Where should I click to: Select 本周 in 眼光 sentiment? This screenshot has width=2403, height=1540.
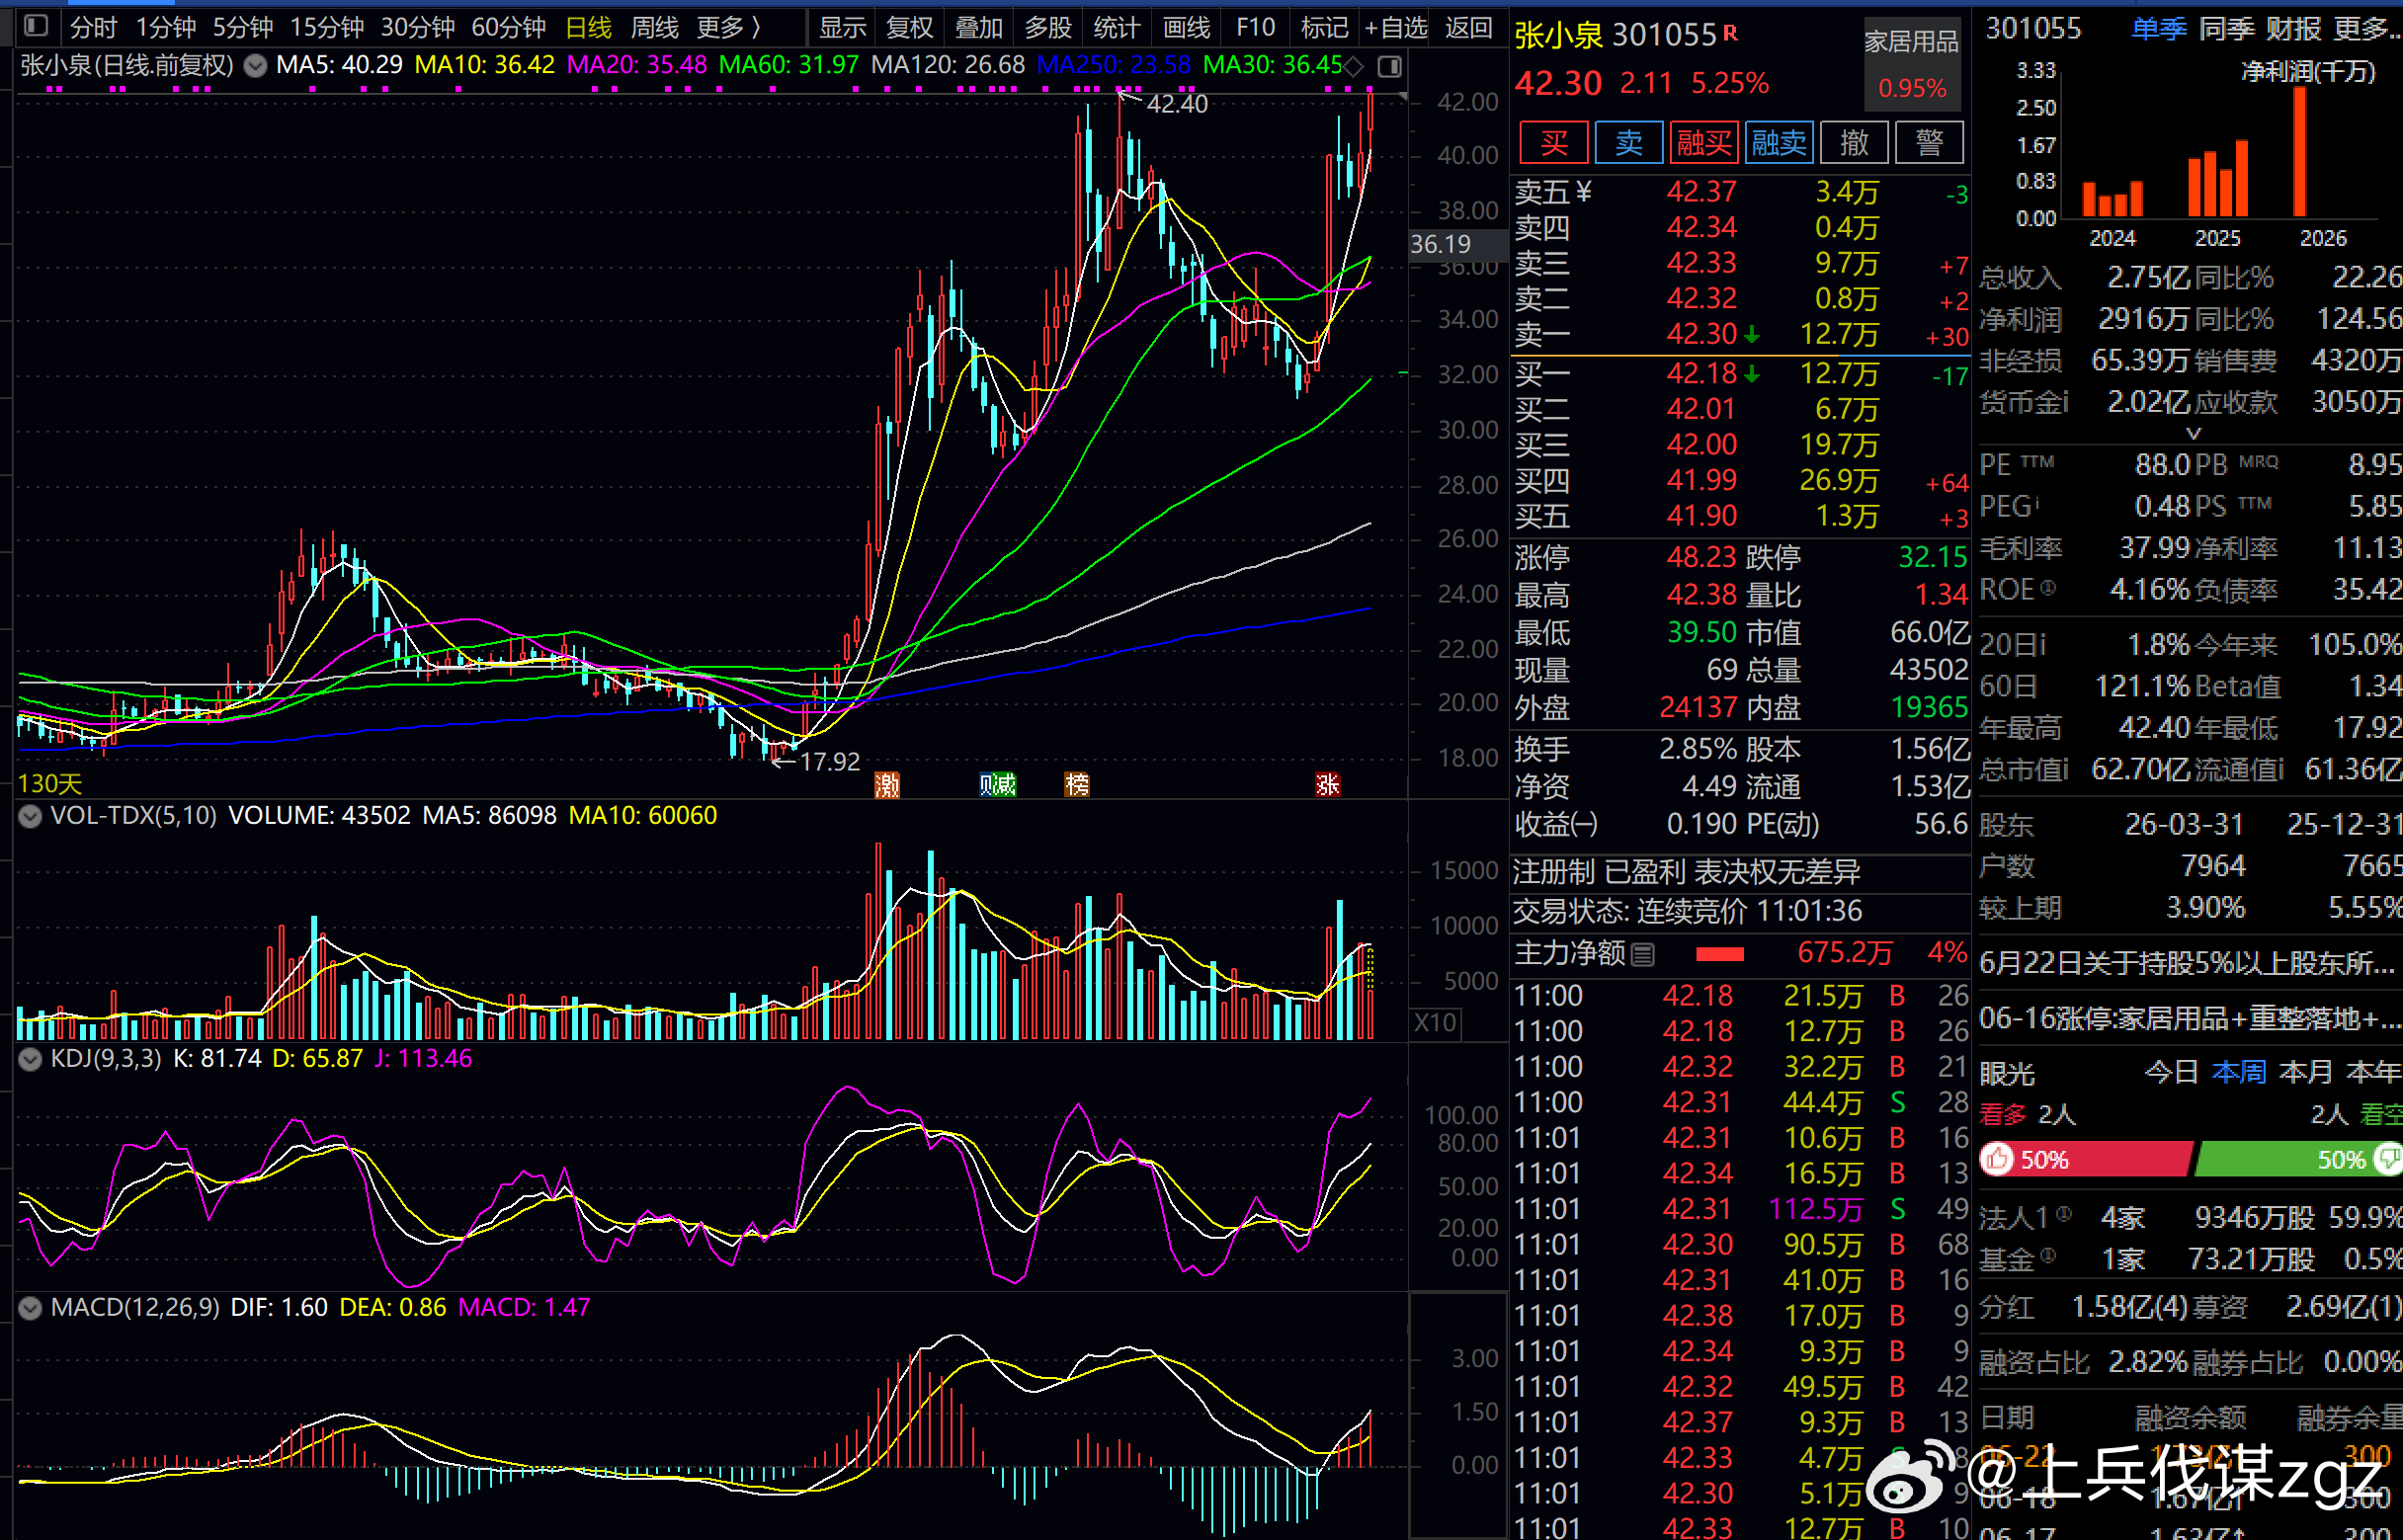(2239, 1073)
